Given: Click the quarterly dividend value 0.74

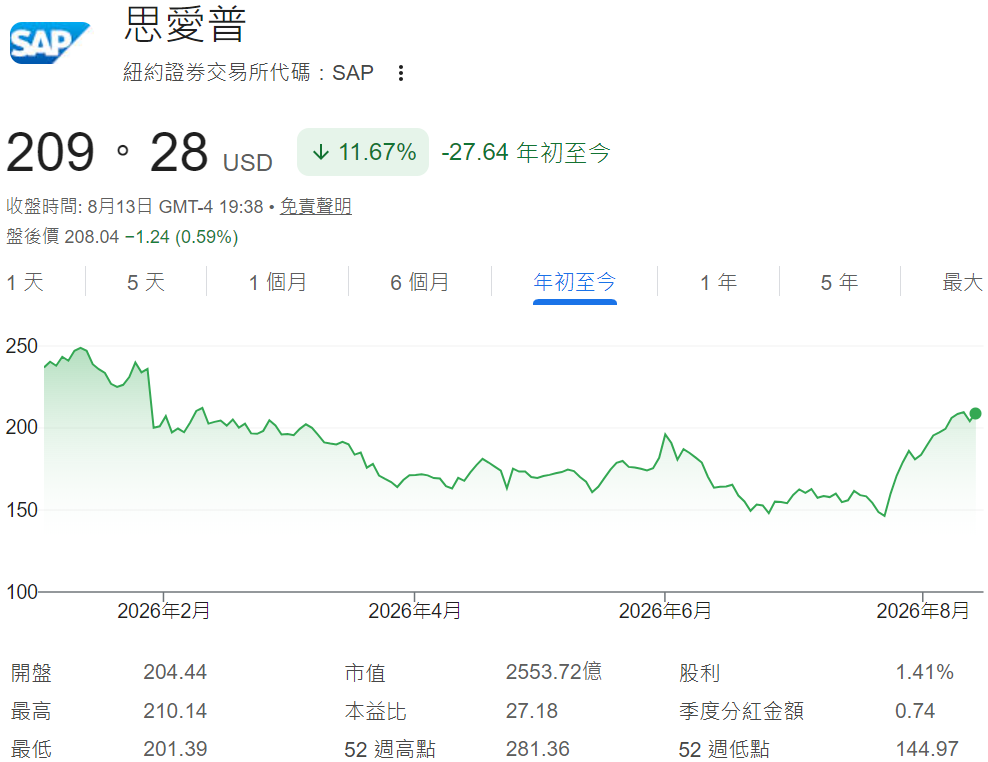Looking at the screenshot, I should tap(915, 711).
